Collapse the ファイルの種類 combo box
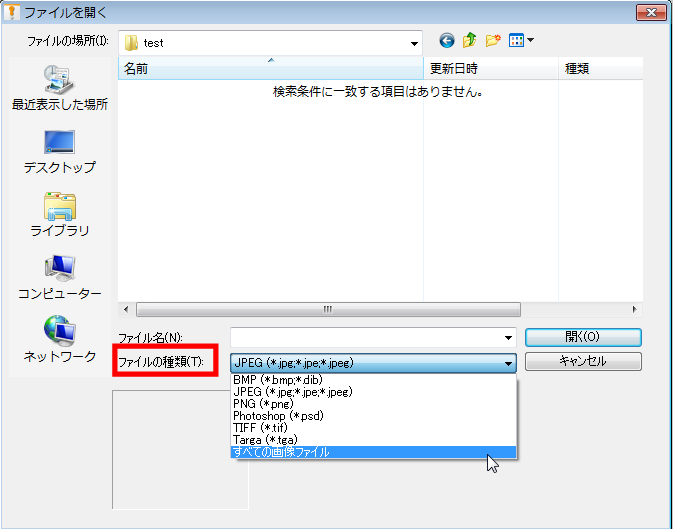The height and width of the screenshot is (529, 673). 373,363
